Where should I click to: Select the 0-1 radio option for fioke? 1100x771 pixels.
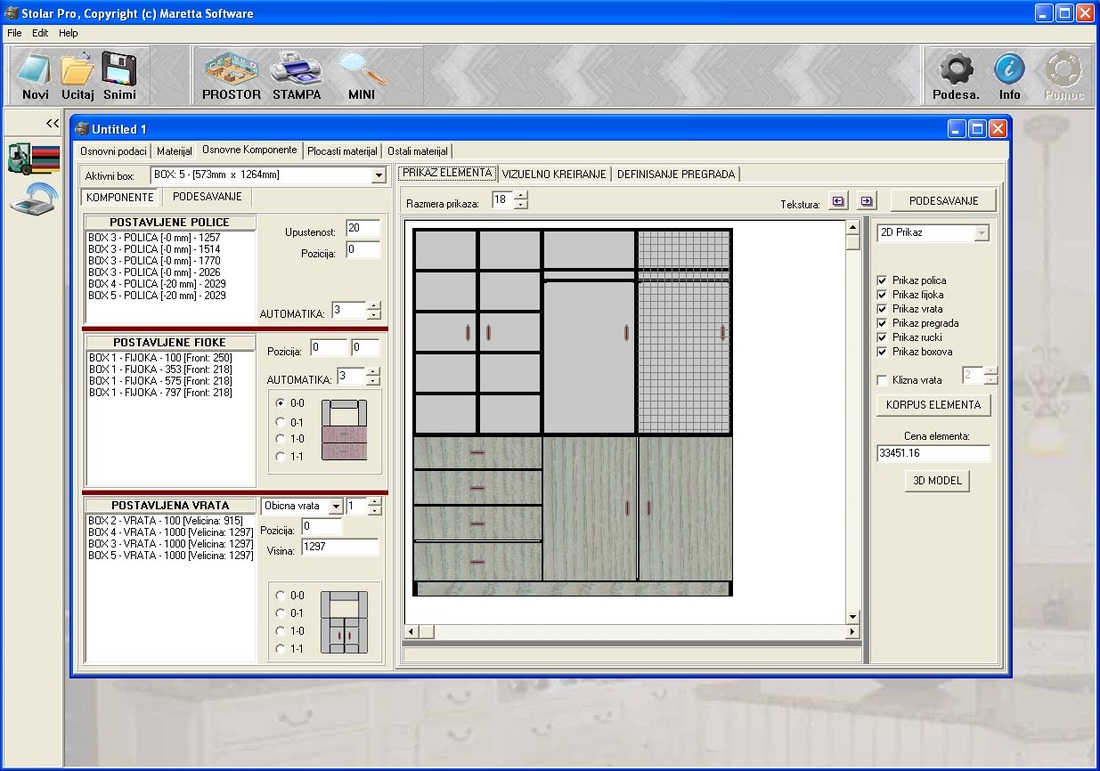point(281,422)
